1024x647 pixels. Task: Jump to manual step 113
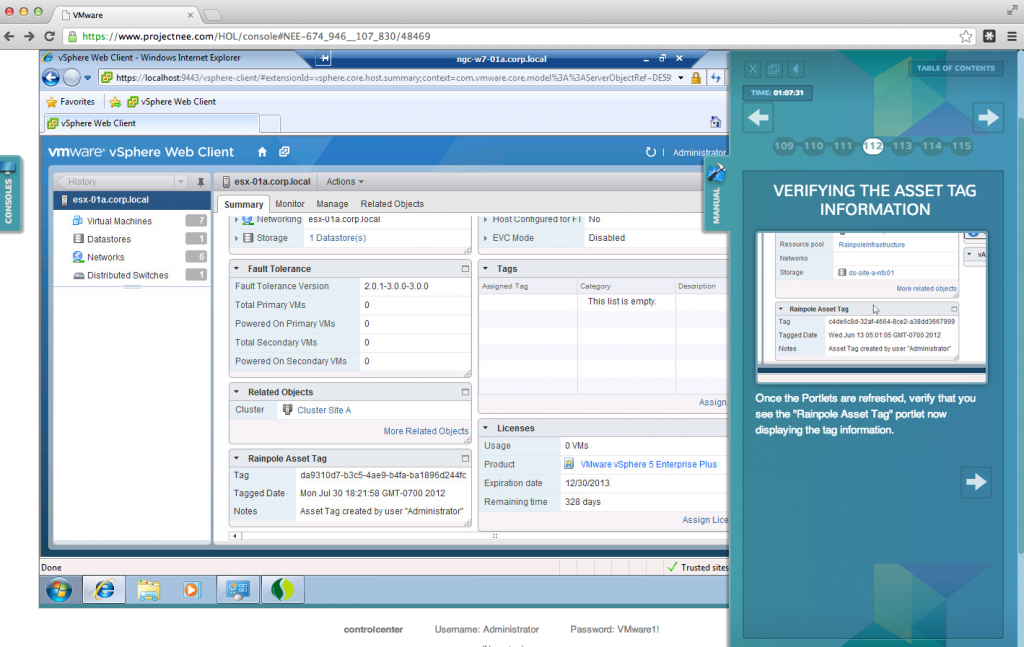pyautogui.click(x=902, y=146)
